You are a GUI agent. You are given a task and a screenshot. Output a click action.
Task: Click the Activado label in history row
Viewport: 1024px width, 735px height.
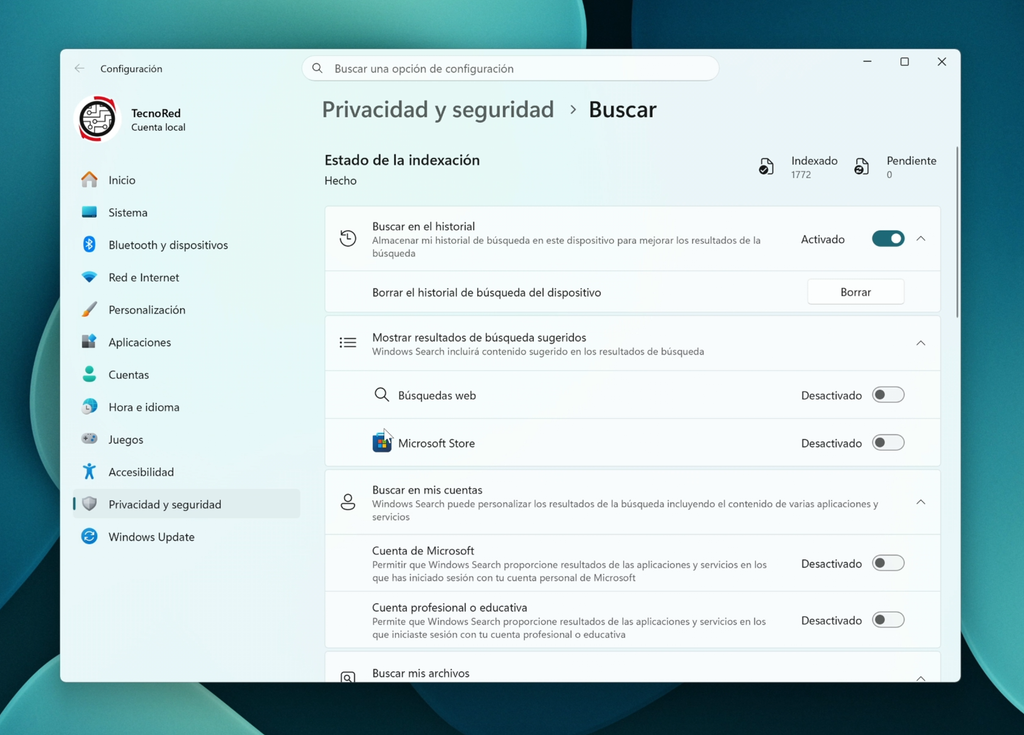coord(823,239)
